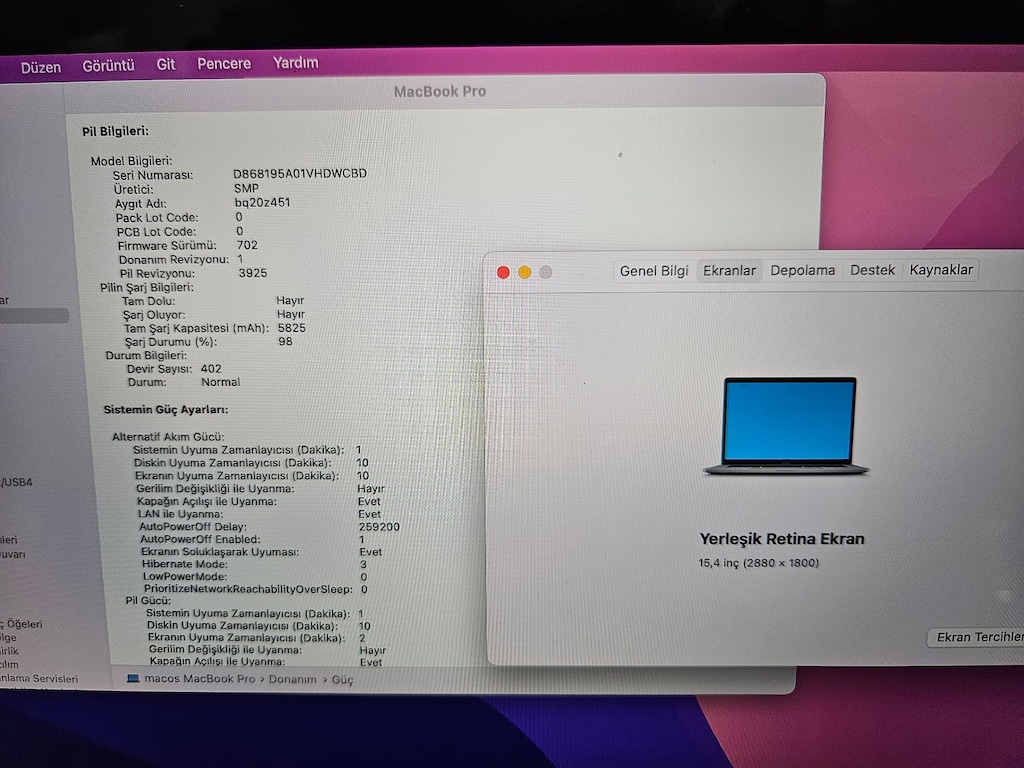Click the 'Durum Bilgileri:' label

pos(146,355)
